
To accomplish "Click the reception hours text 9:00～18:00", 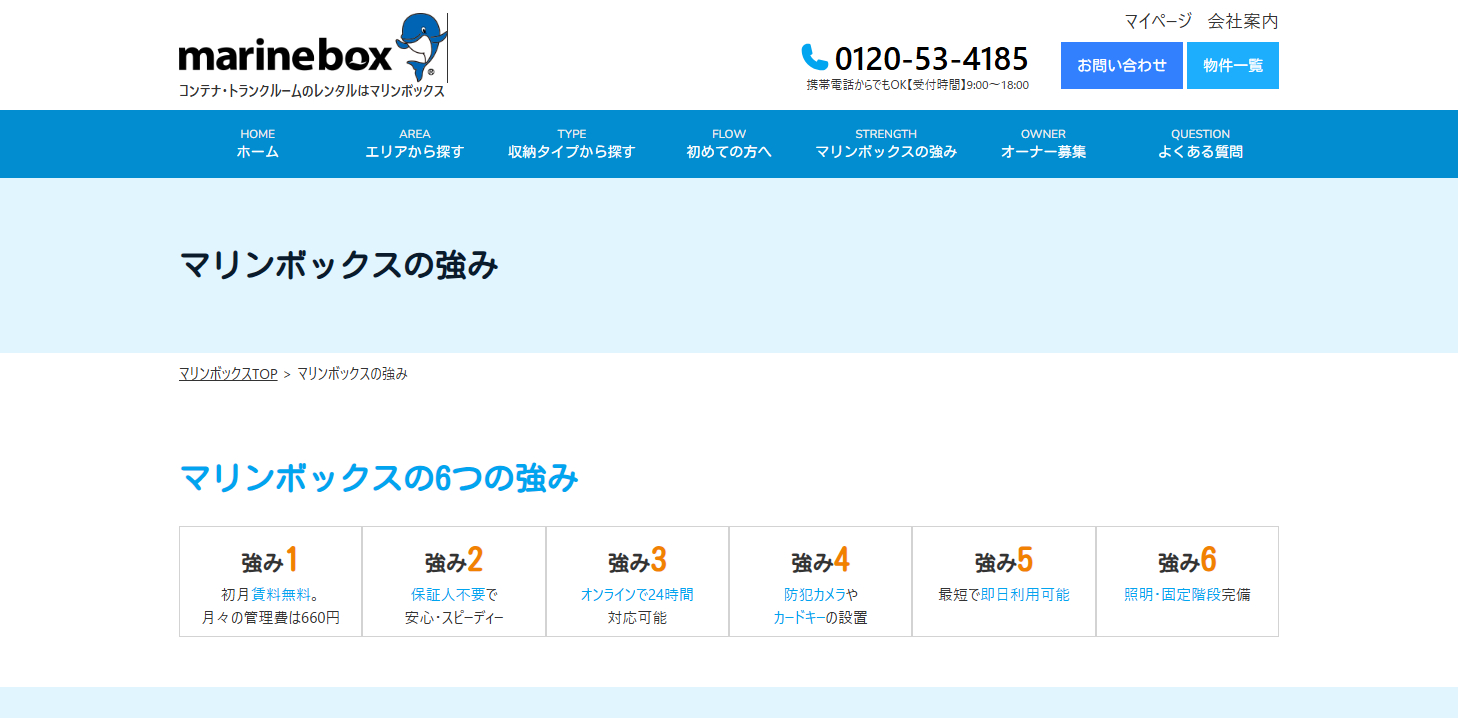I will click(996, 85).
